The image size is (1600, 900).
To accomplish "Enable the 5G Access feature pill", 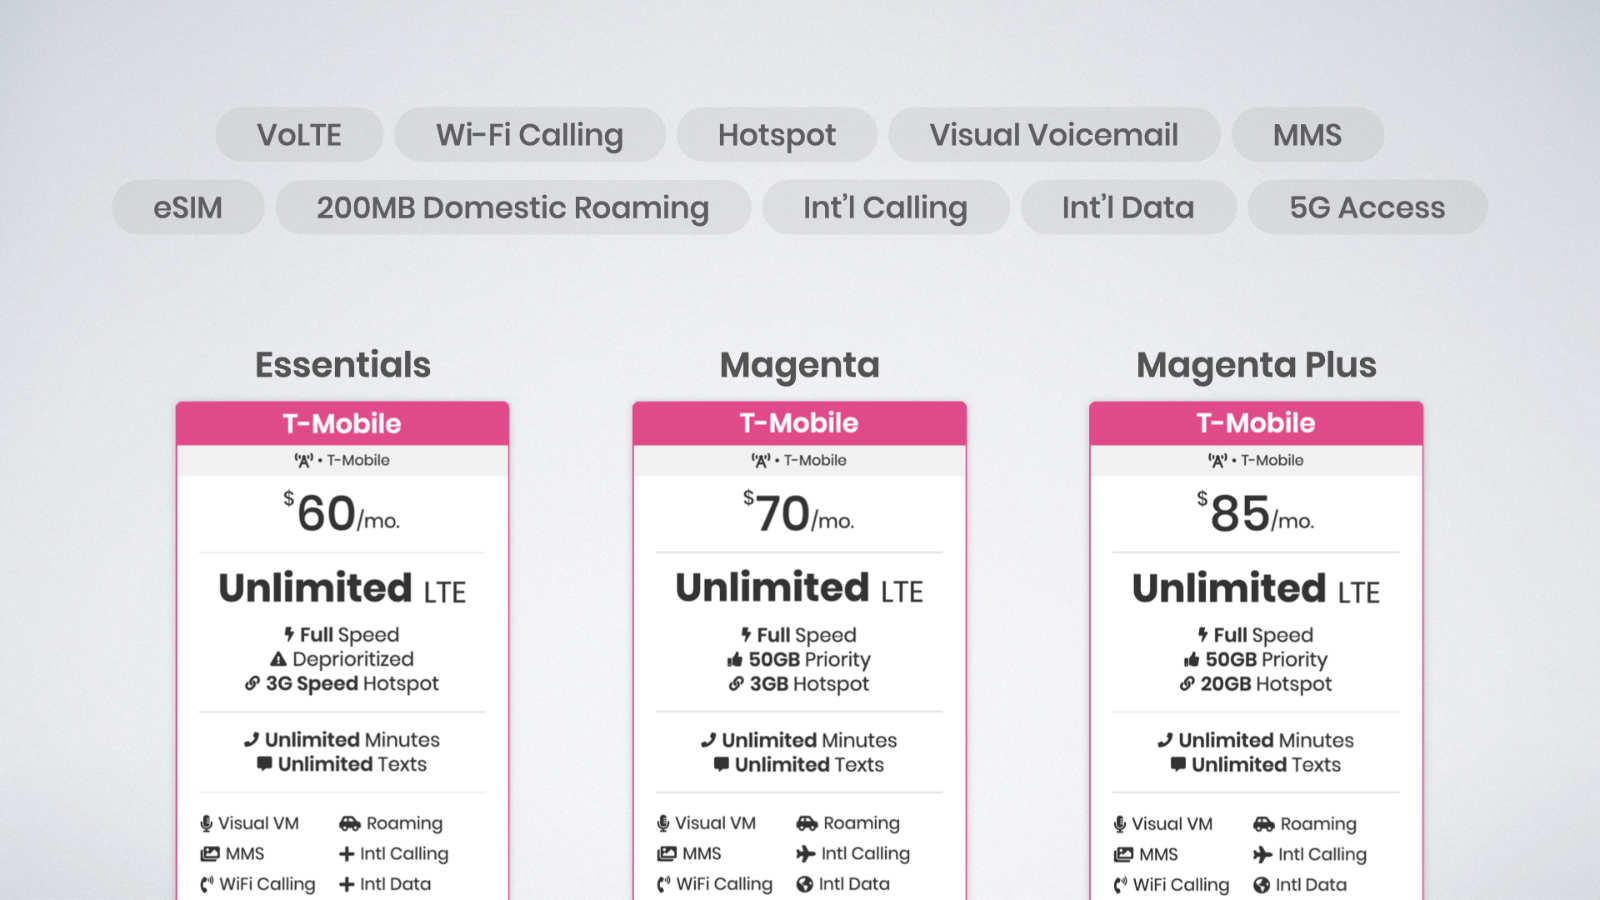I will tap(1367, 207).
